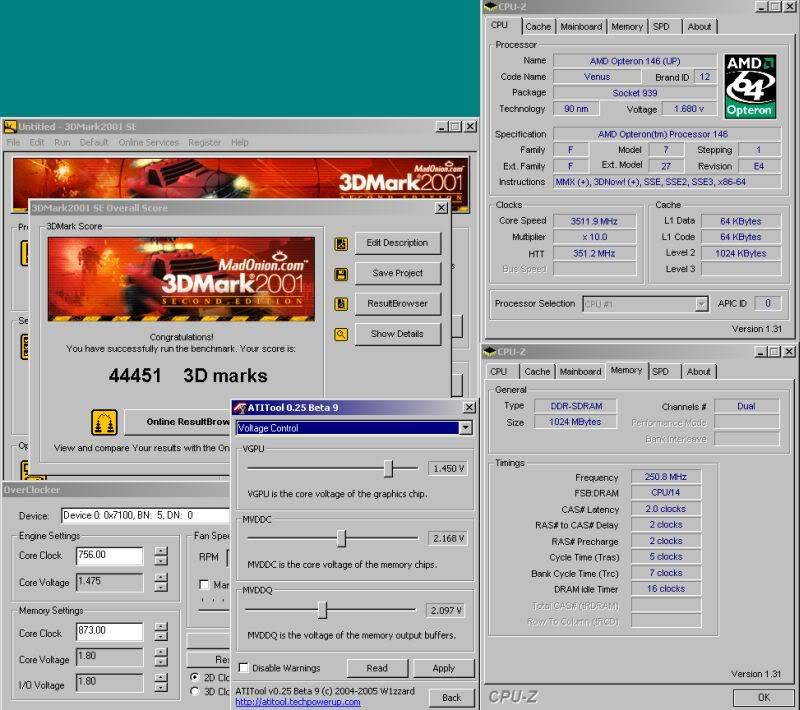Open the Run menu in 3DMark2001
The height and width of the screenshot is (710, 800).
tap(62, 142)
